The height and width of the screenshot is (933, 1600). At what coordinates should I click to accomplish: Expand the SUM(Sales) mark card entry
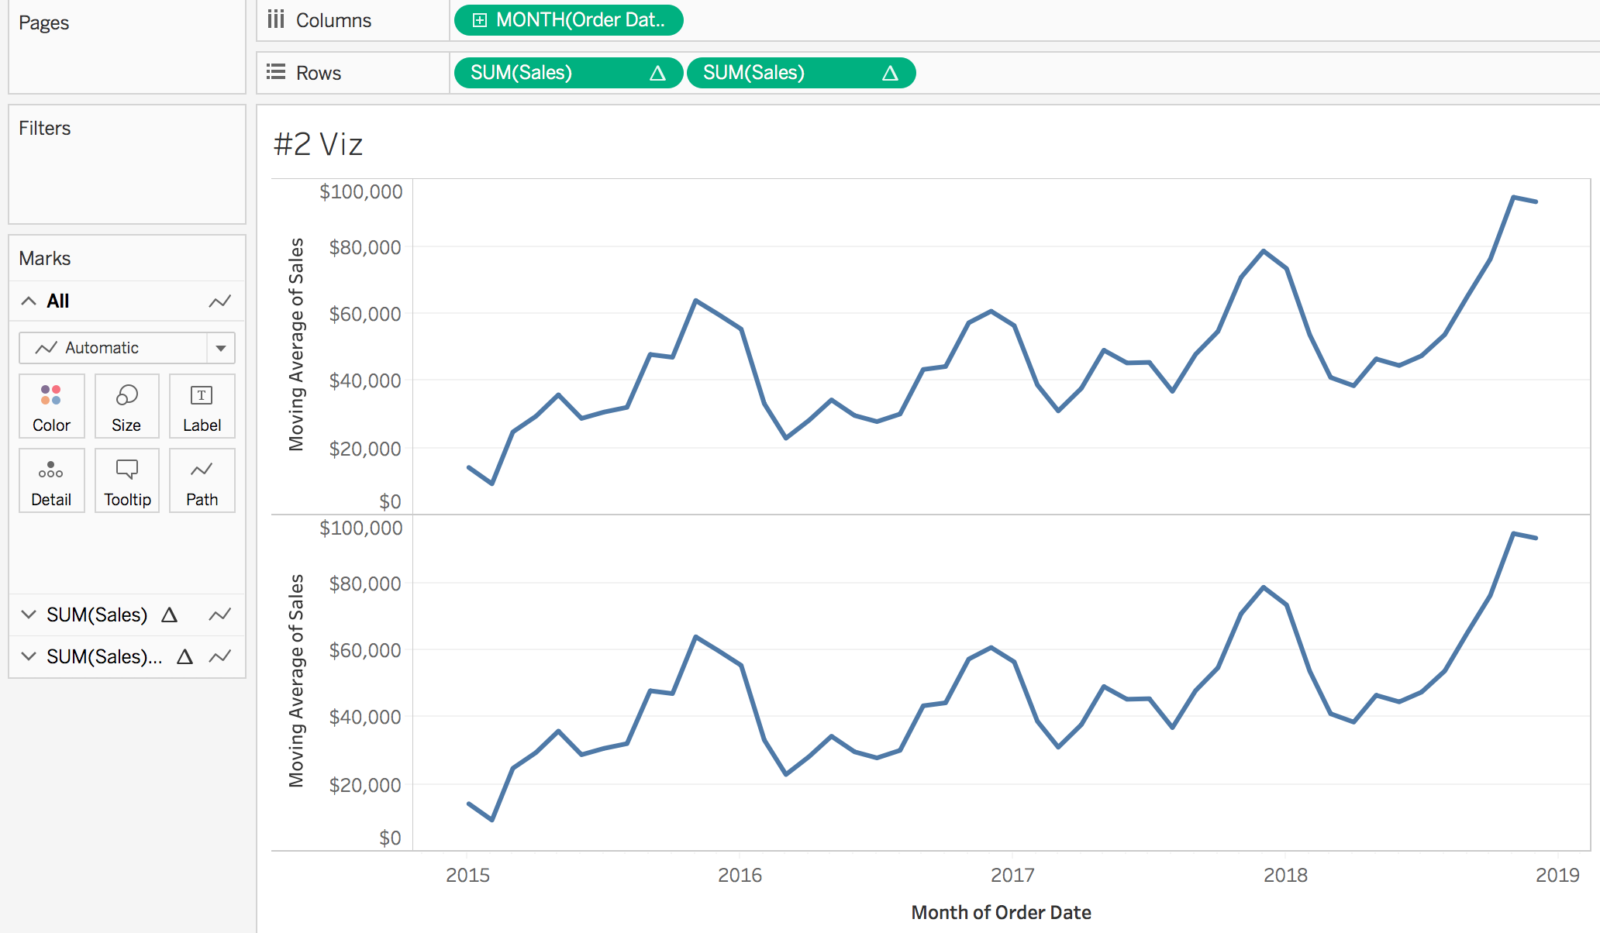click(28, 615)
